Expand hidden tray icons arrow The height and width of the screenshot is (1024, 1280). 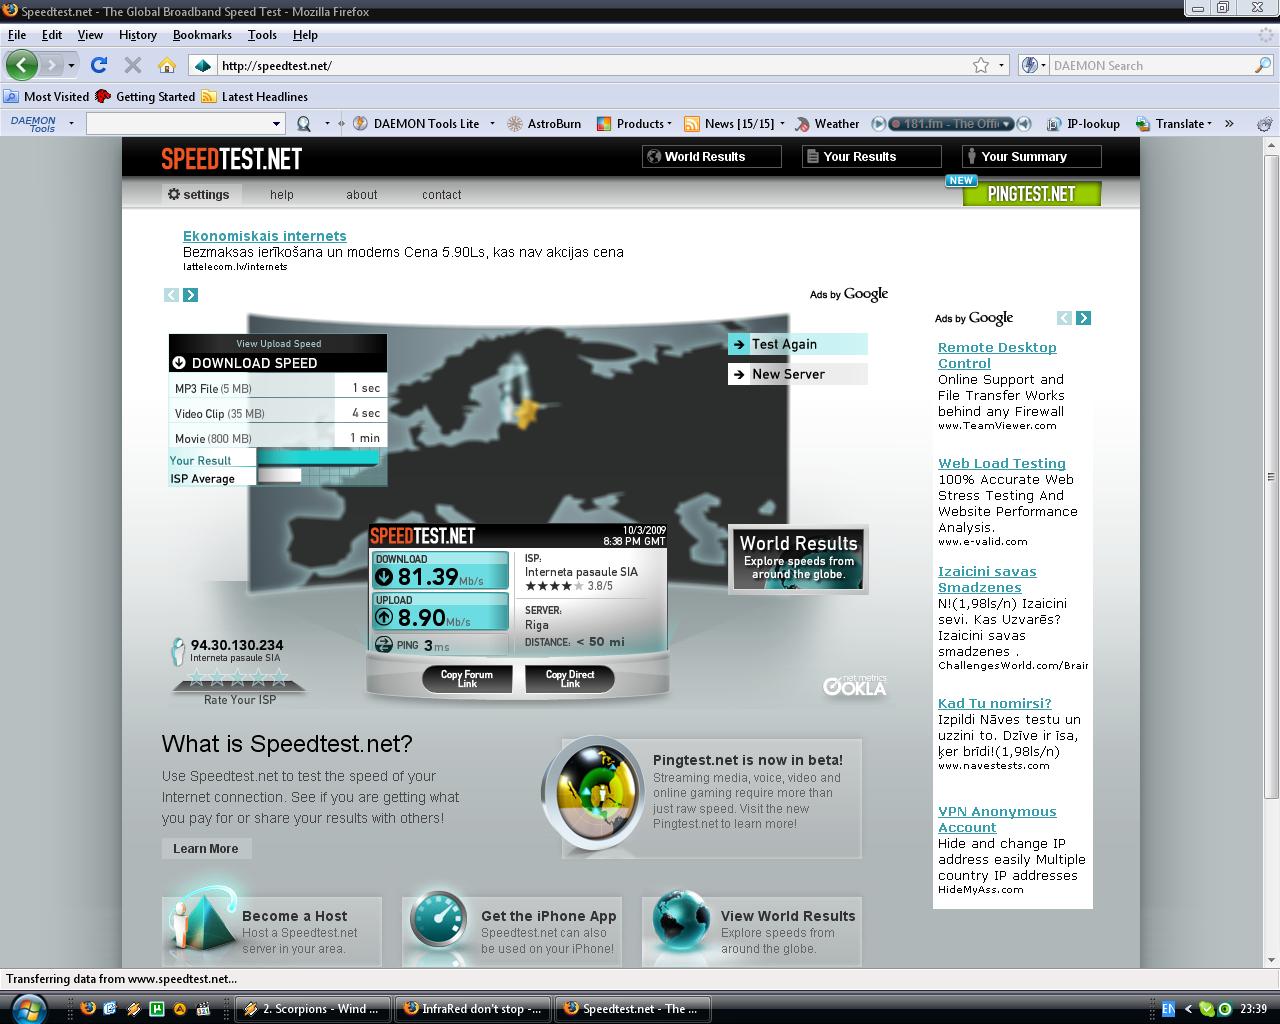point(1188,1009)
